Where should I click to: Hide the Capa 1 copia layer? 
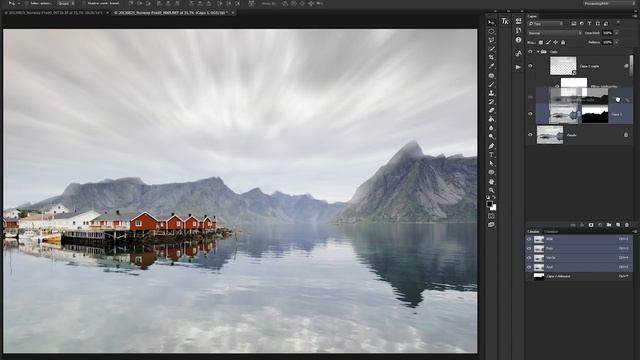tap(530, 66)
